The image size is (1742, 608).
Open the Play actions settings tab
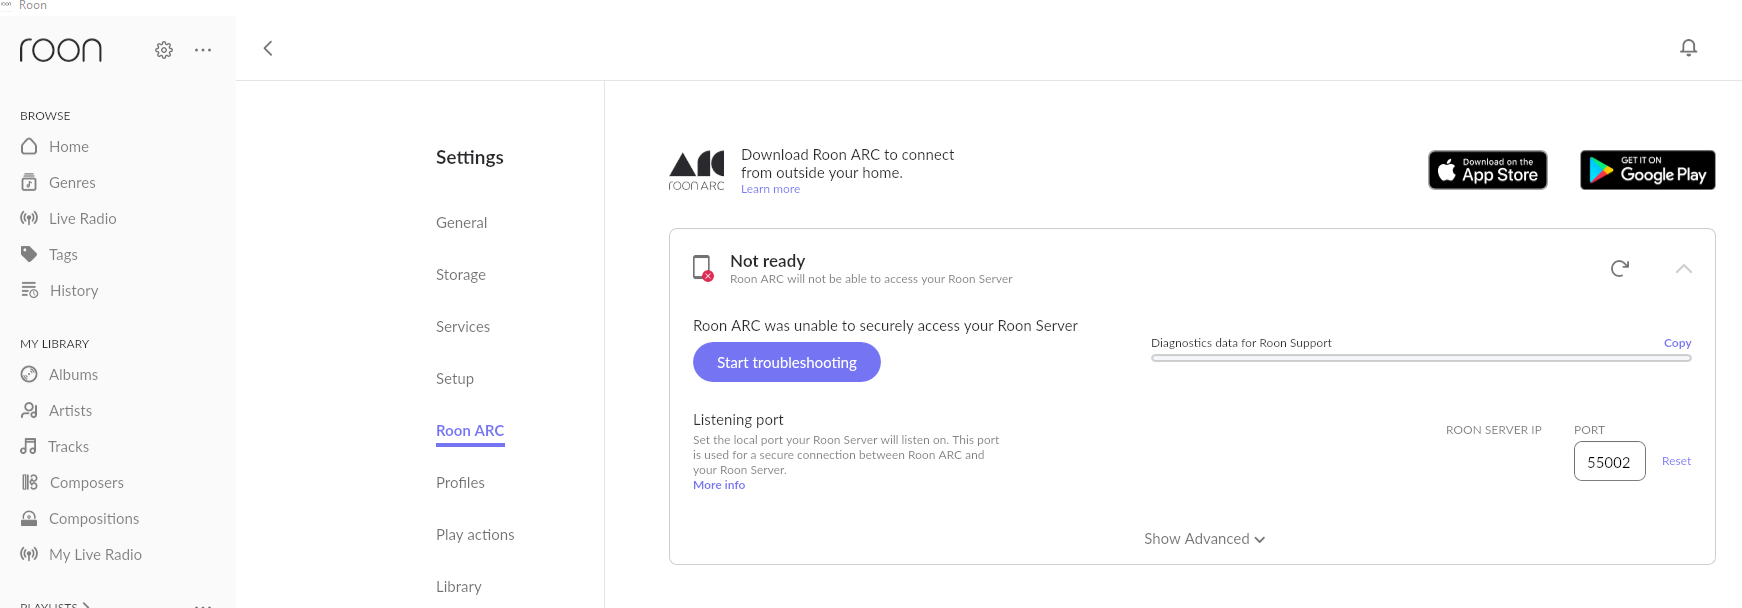pos(475,535)
